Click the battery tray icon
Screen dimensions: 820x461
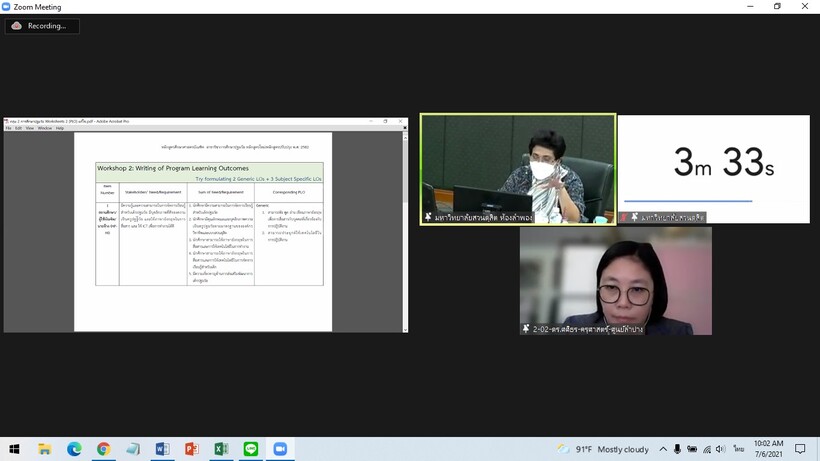[692, 449]
